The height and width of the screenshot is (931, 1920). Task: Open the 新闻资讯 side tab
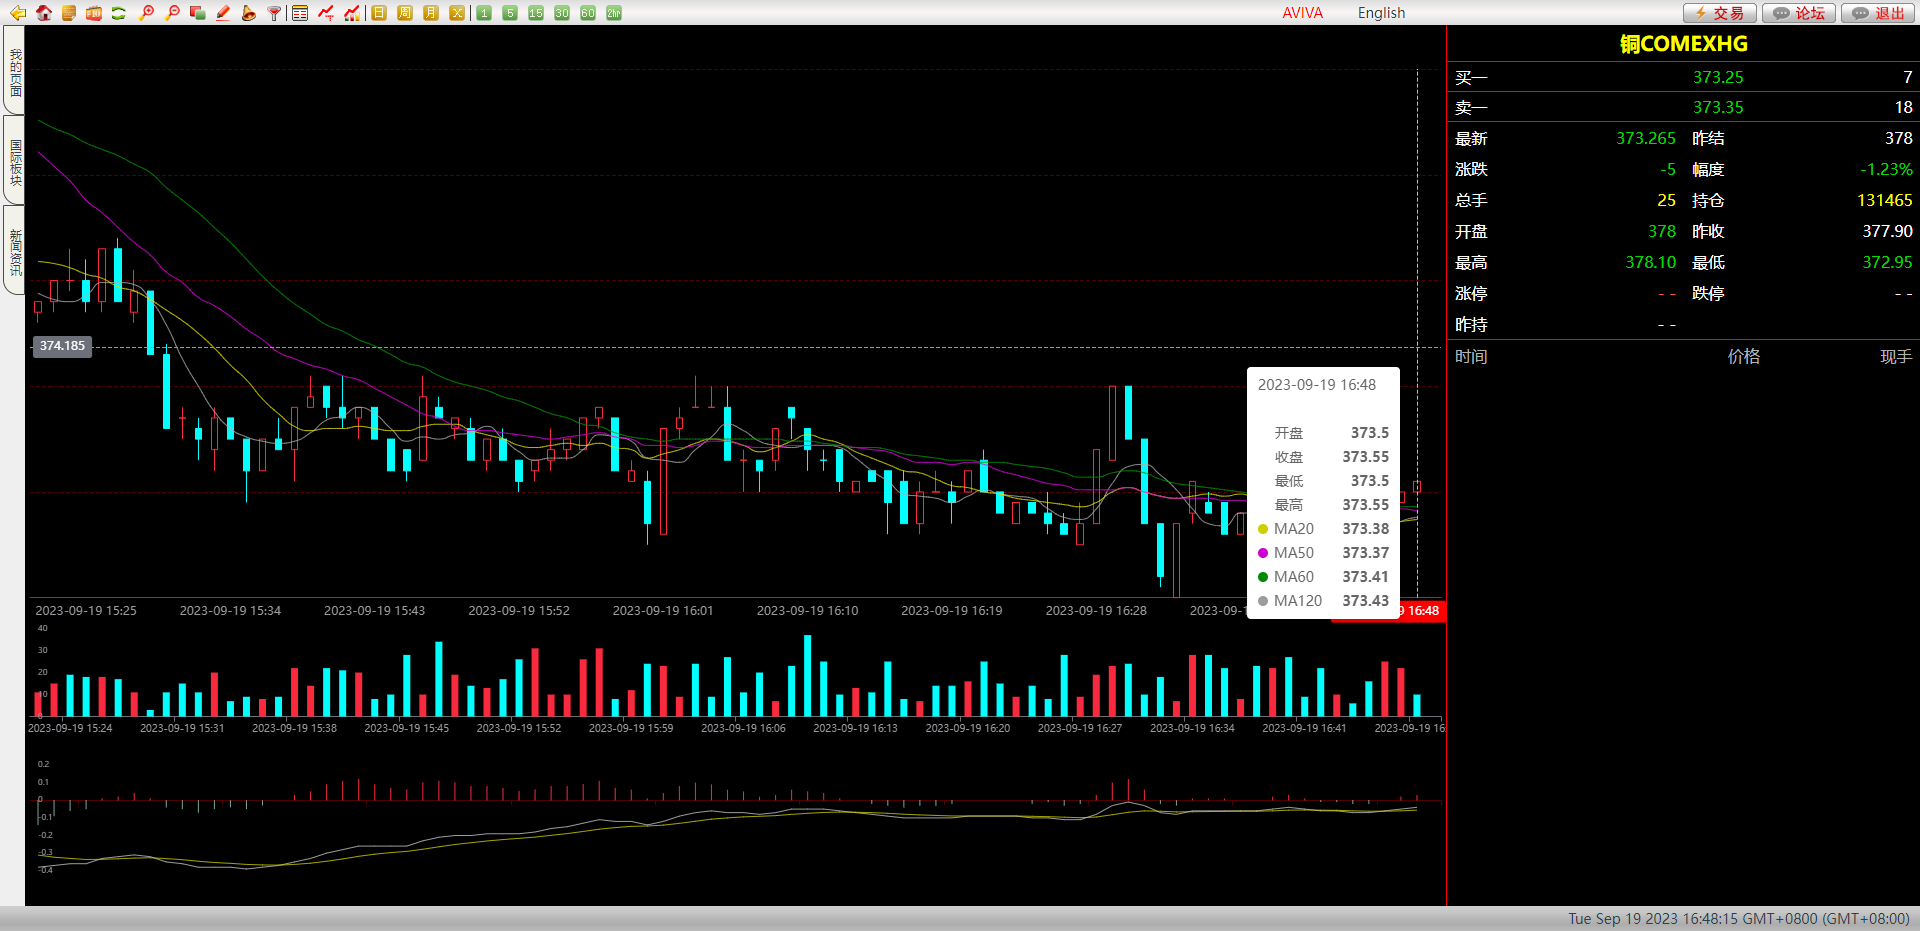pos(15,251)
